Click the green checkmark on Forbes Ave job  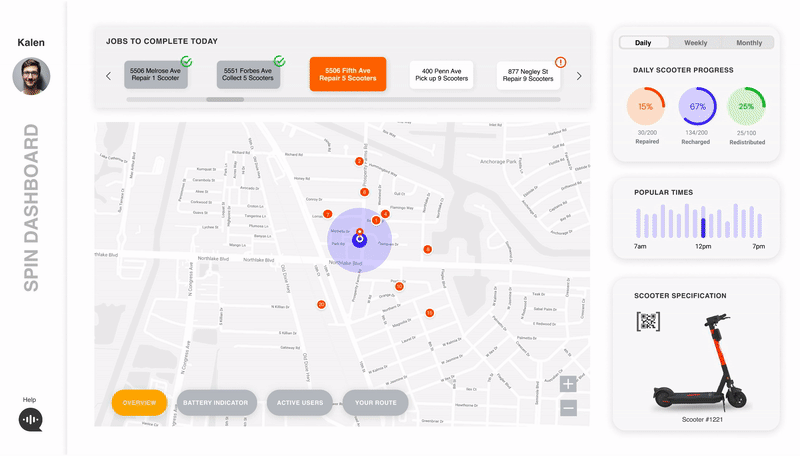279,61
